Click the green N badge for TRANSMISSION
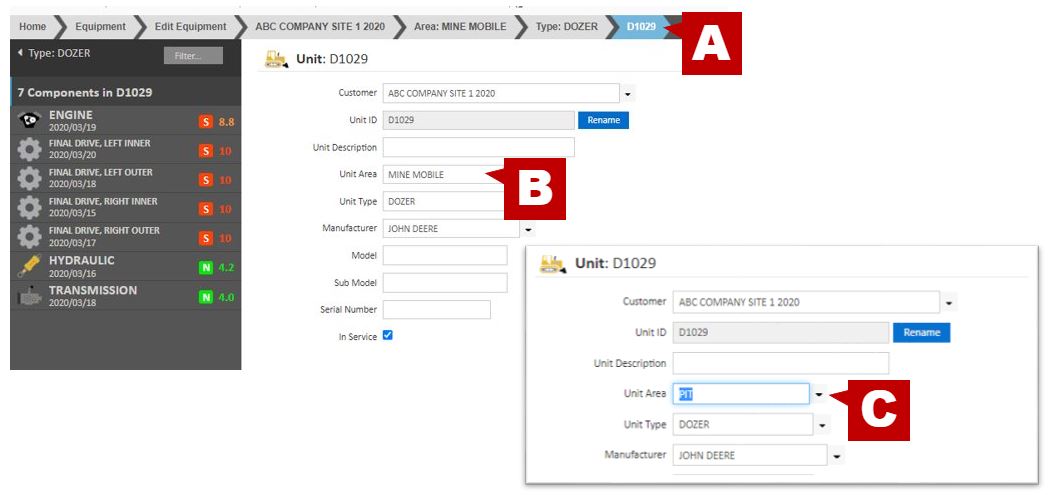The image size is (1048, 495). (205, 297)
